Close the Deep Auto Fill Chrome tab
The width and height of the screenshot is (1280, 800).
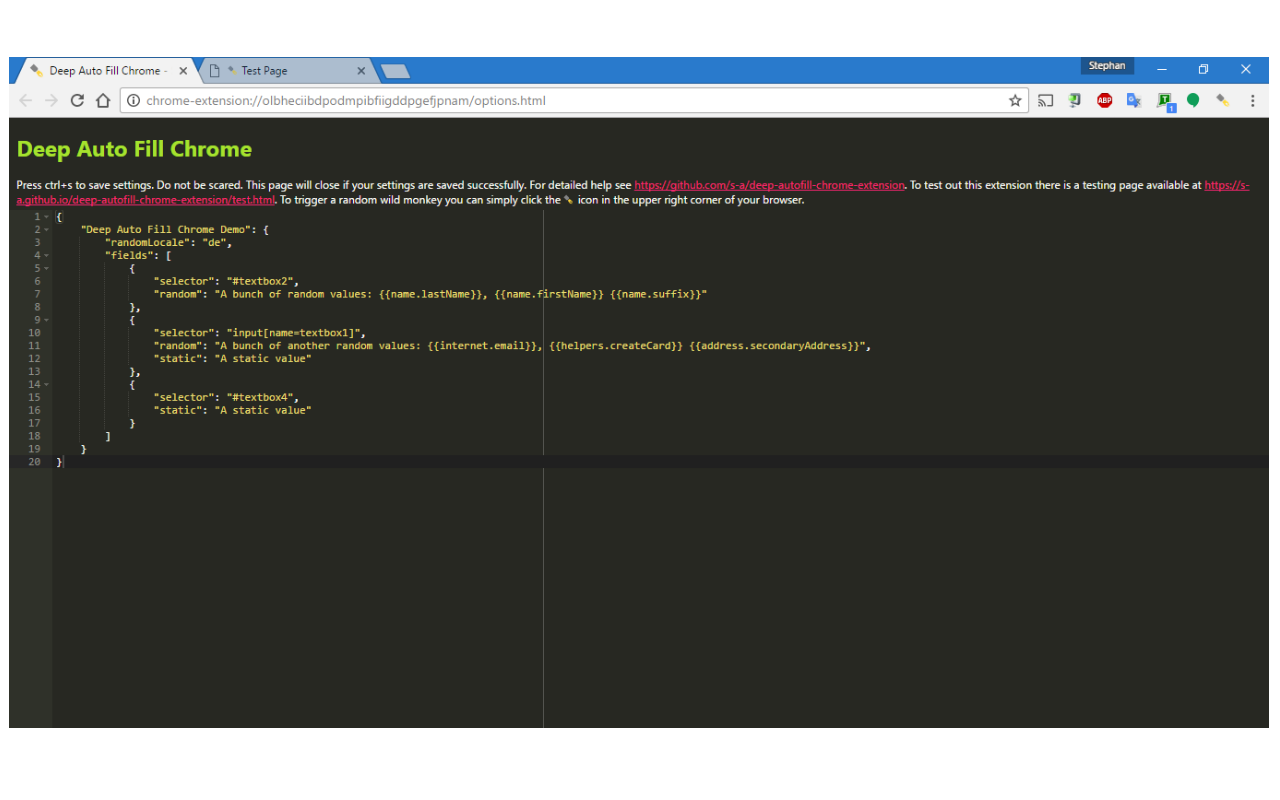(x=183, y=71)
